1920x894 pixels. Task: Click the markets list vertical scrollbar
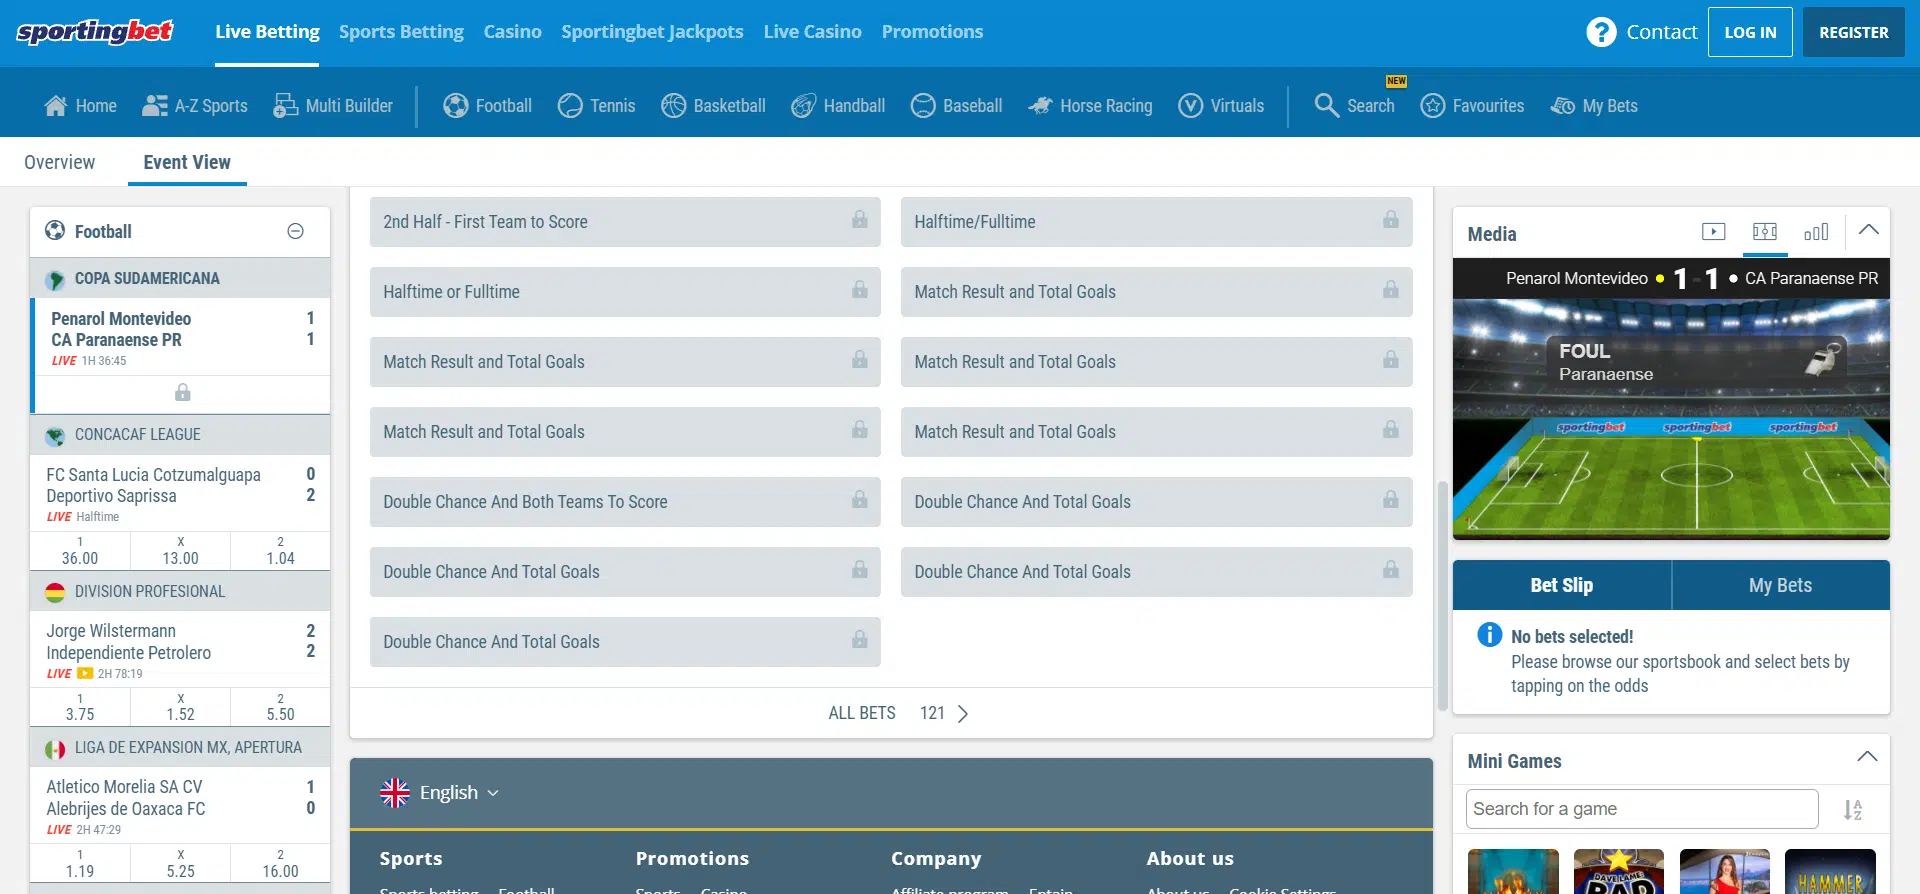point(1442,595)
